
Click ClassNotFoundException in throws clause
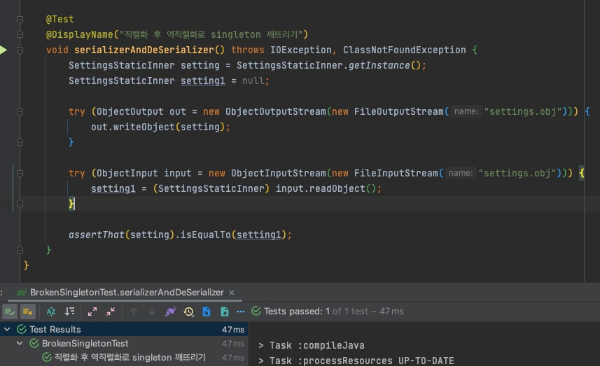coord(404,50)
